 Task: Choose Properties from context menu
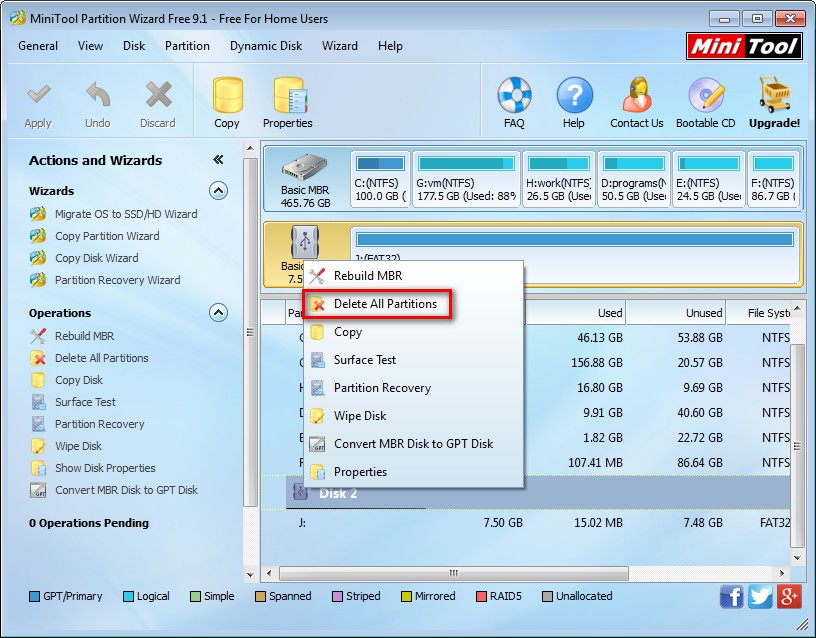coord(413,472)
